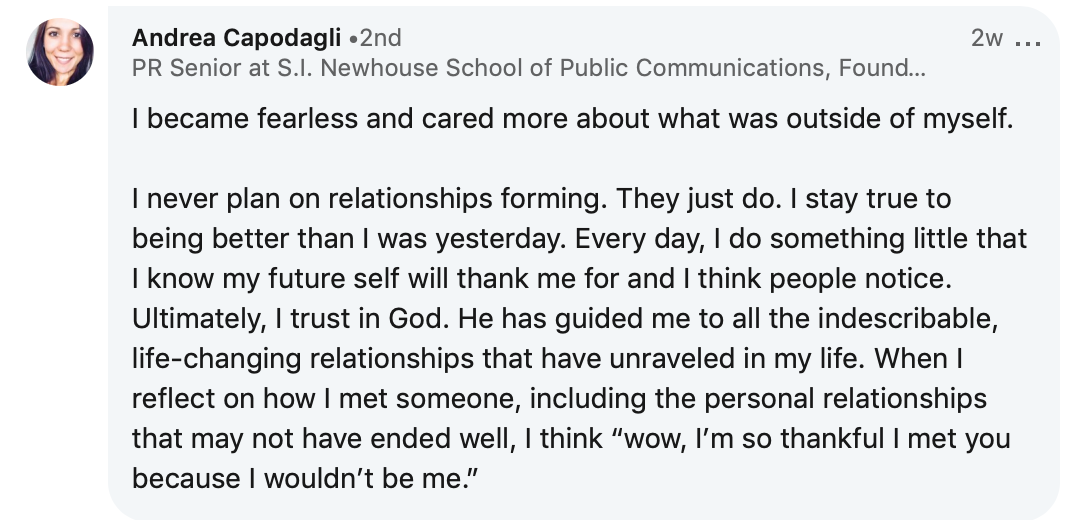Click the 2w timestamp on the comment
This screenshot has height=520, width=1074.
tap(986, 38)
